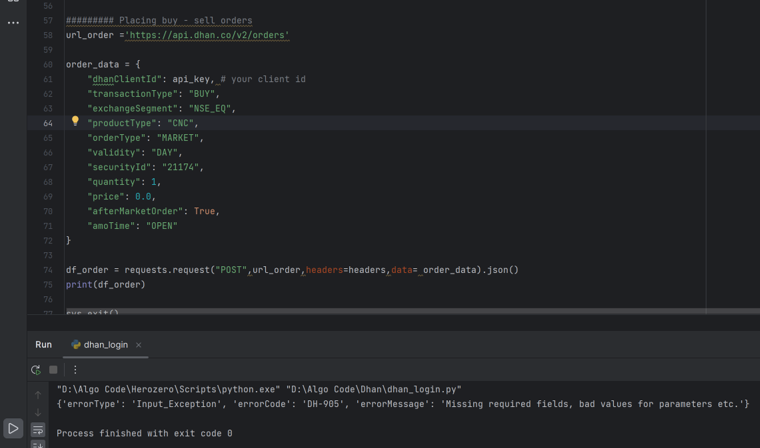Viewport: 760px width, 448px height.
Task: Open the Run tool window sidebar icon
Action: click(x=13, y=428)
